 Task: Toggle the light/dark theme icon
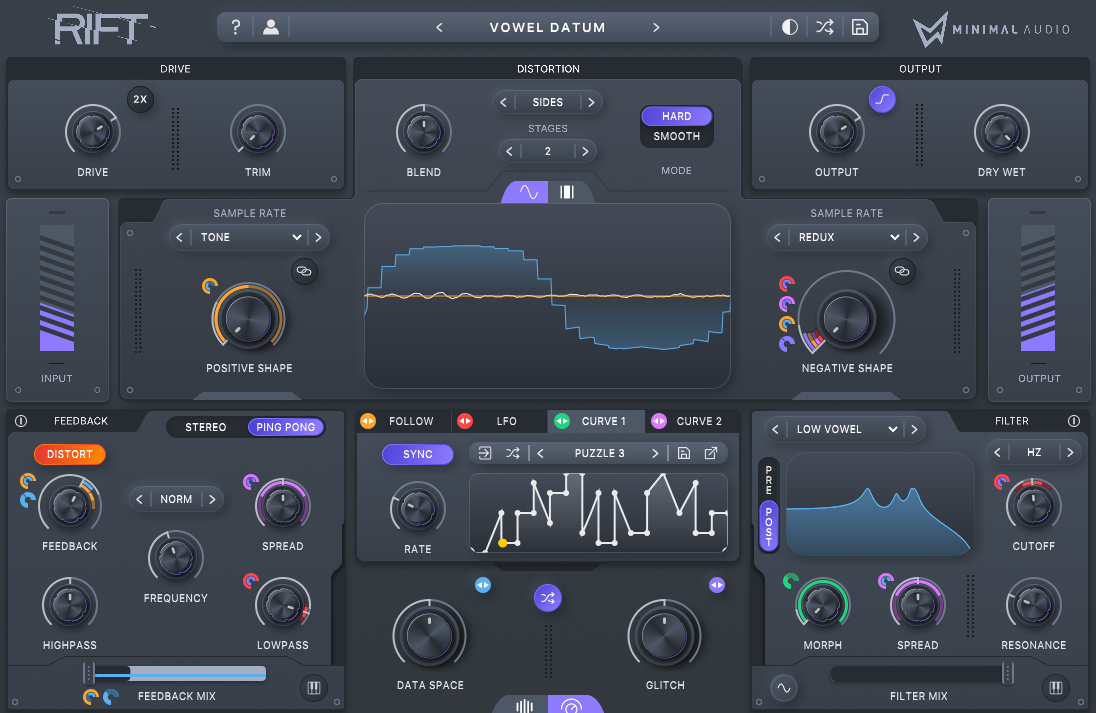pyautogui.click(x=790, y=27)
